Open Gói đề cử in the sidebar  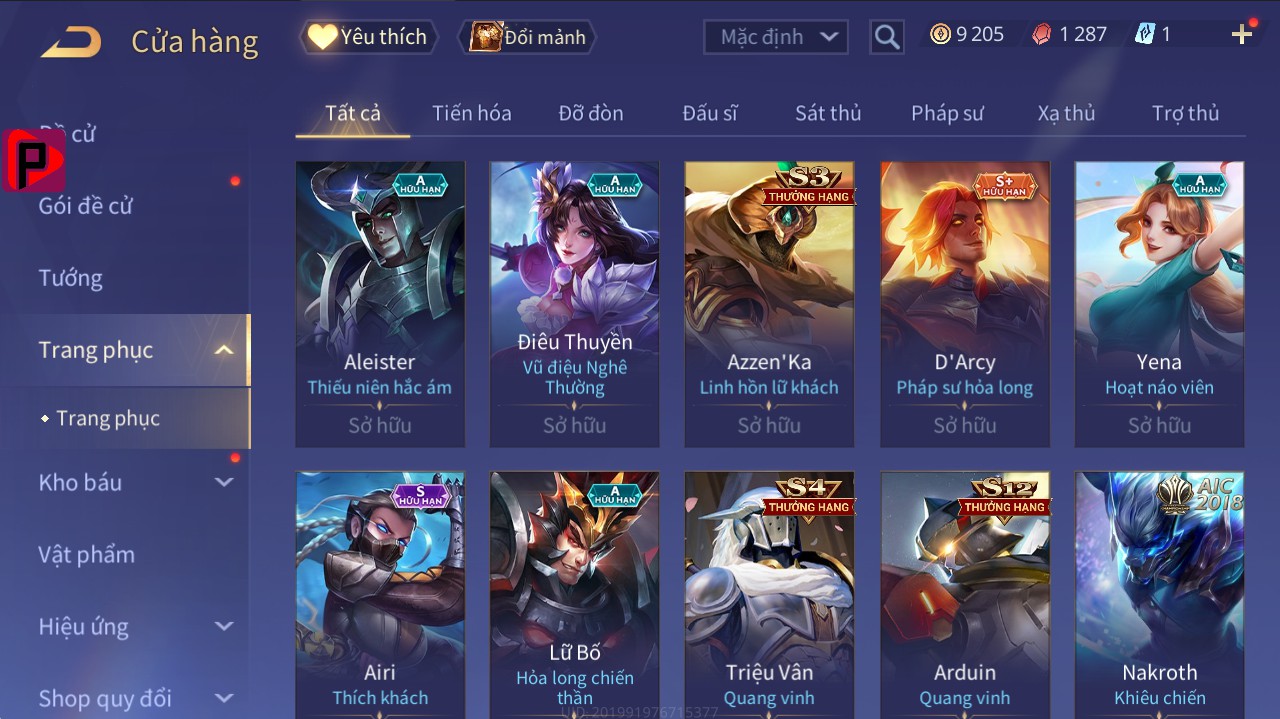tap(85, 206)
